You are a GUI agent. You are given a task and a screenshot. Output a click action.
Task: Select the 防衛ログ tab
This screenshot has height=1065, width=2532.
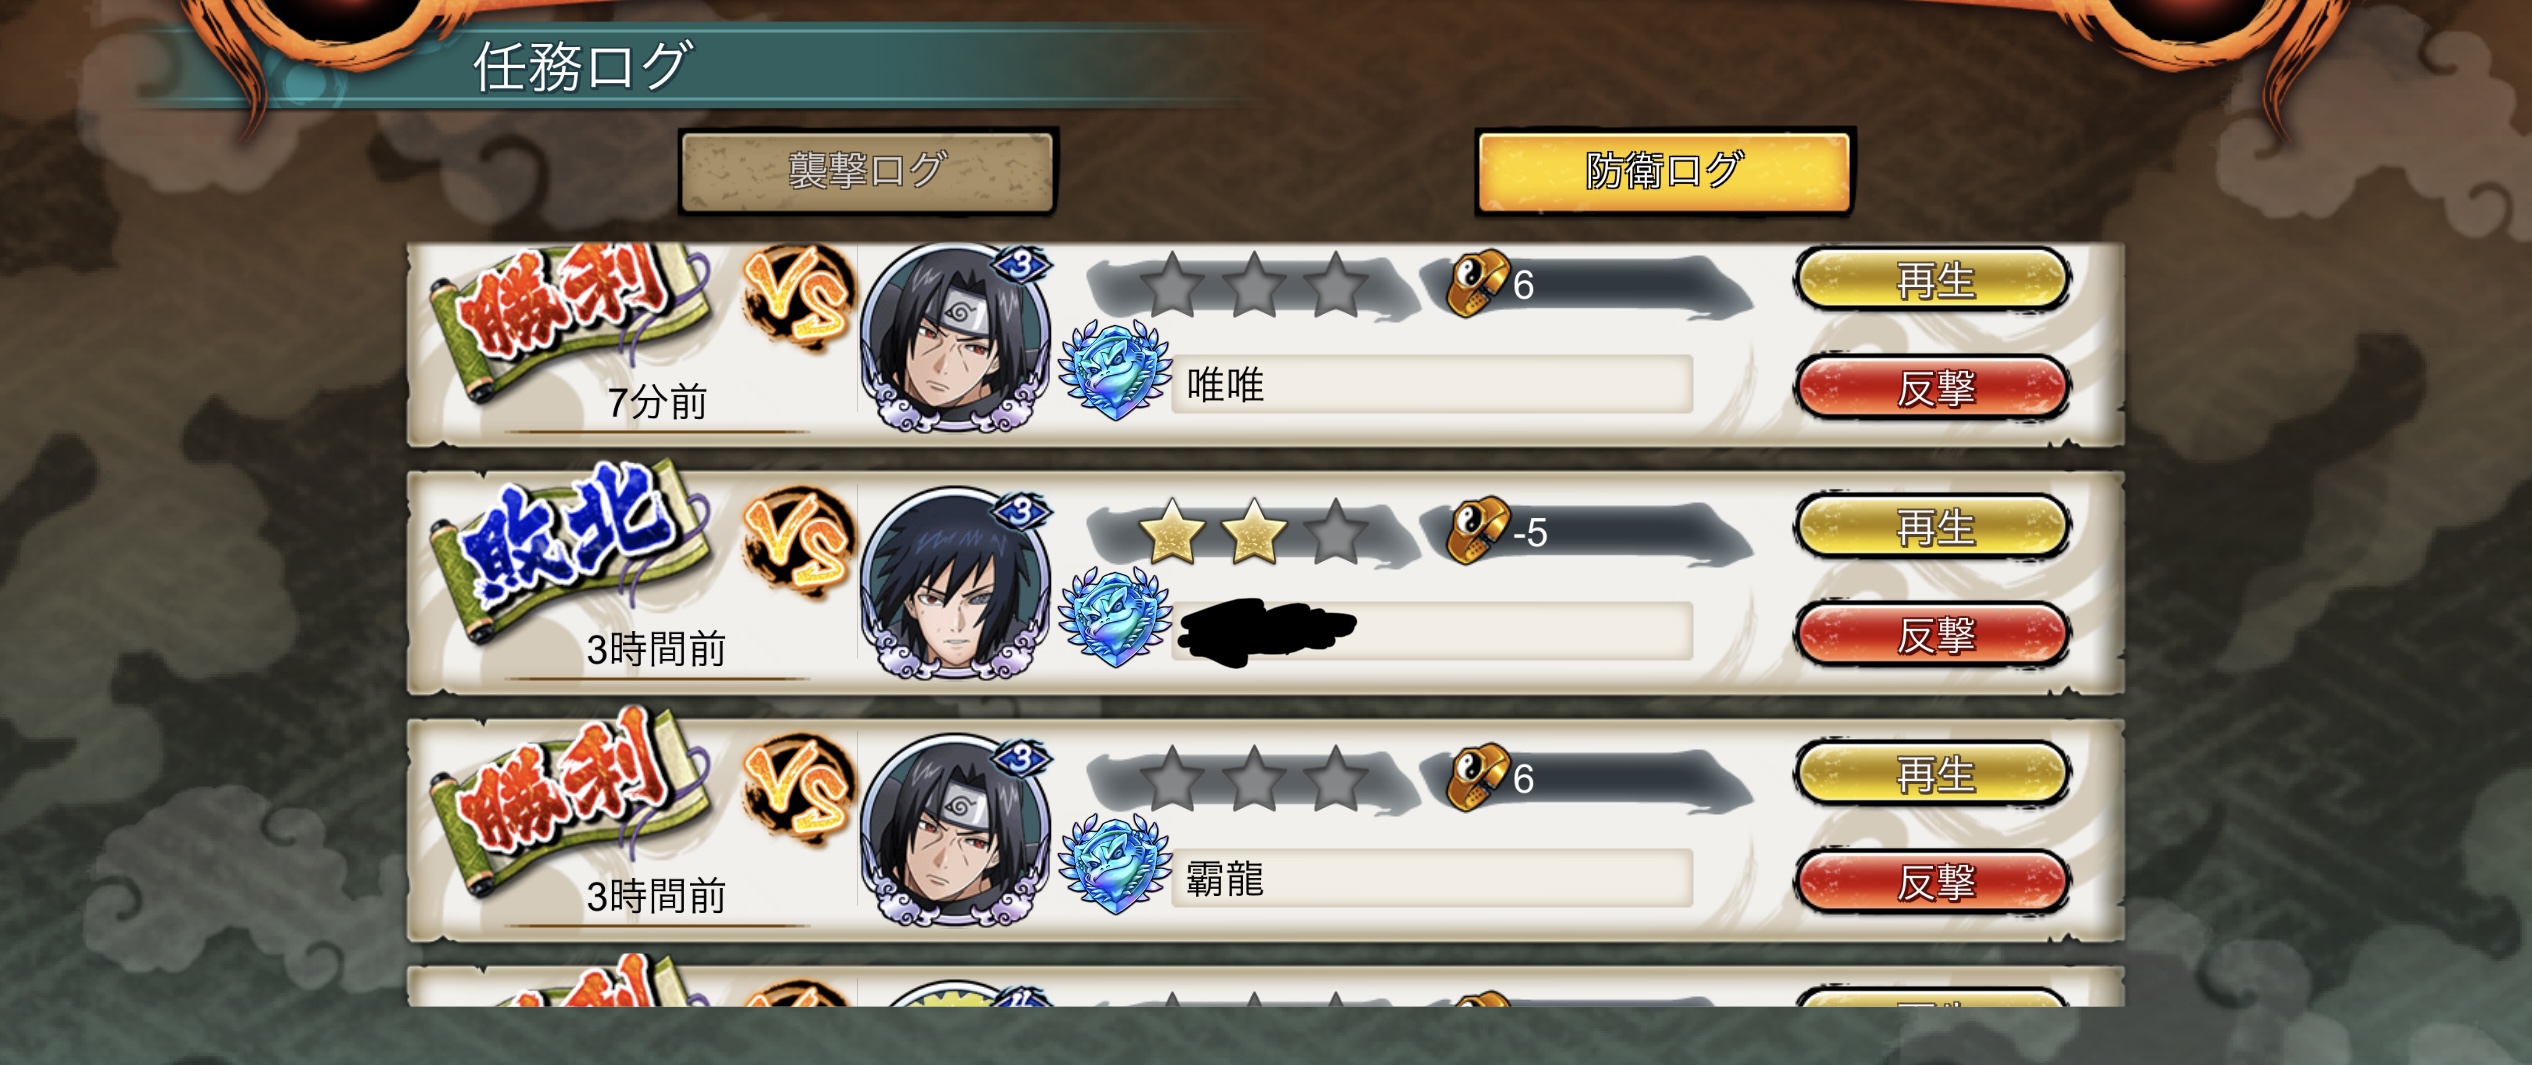(1664, 171)
